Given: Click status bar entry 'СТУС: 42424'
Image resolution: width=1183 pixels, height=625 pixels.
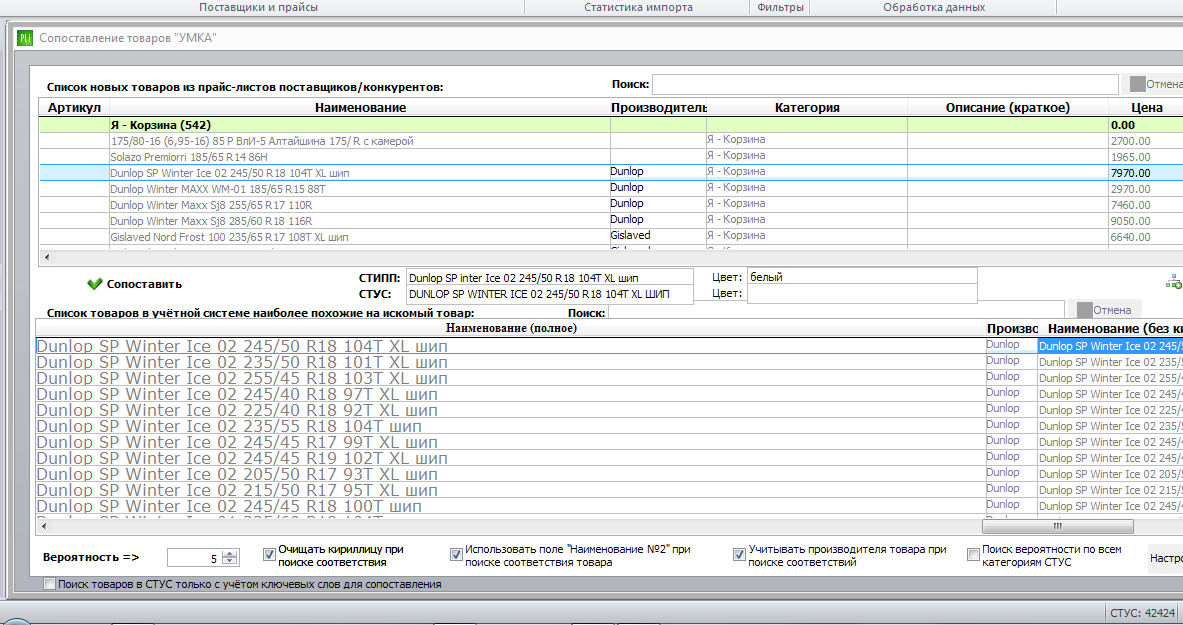Looking at the screenshot, I should click(x=1142, y=612).
